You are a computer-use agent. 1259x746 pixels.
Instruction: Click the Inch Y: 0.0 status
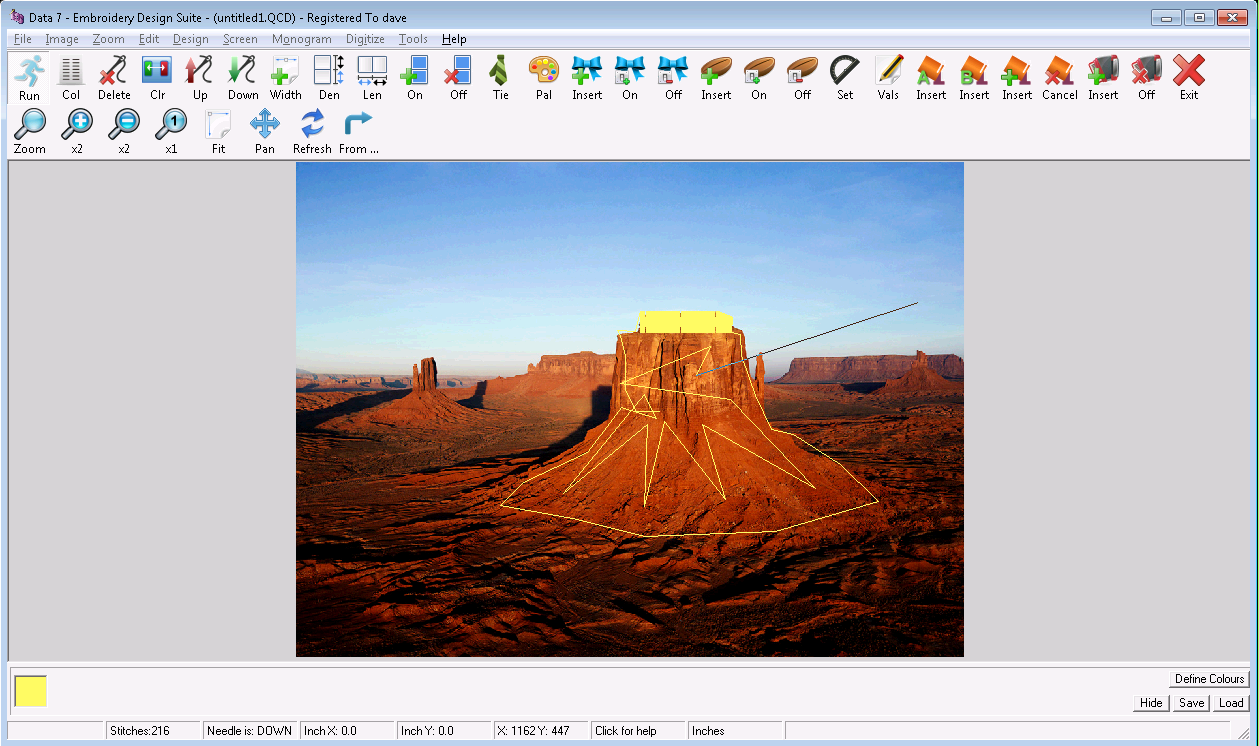tap(443, 731)
